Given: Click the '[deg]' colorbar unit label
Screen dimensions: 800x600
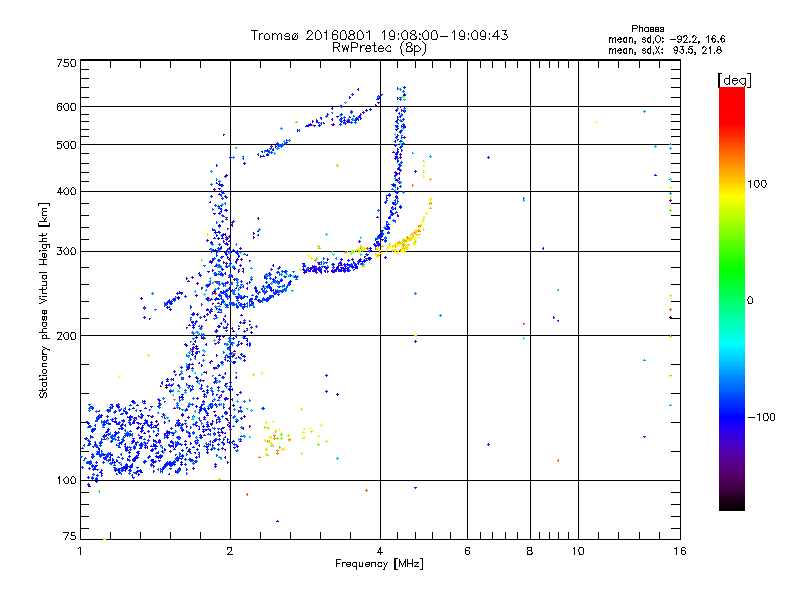Looking at the screenshot, I should coord(734,80).
